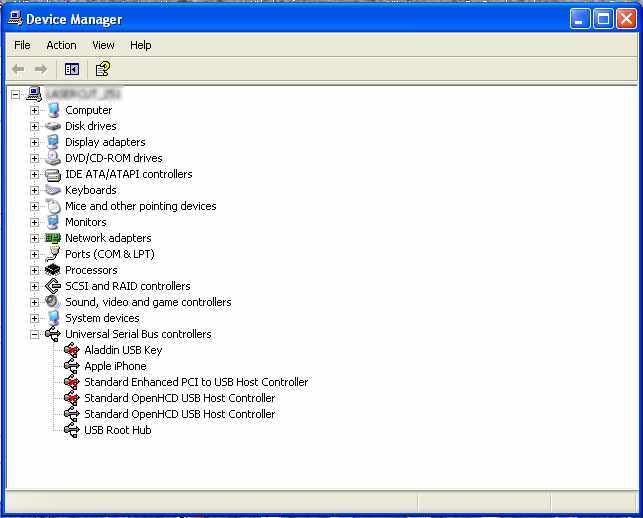Click the Sound, video and game controllers icon
Screen dimensions: 643x518
coord(53,302)
